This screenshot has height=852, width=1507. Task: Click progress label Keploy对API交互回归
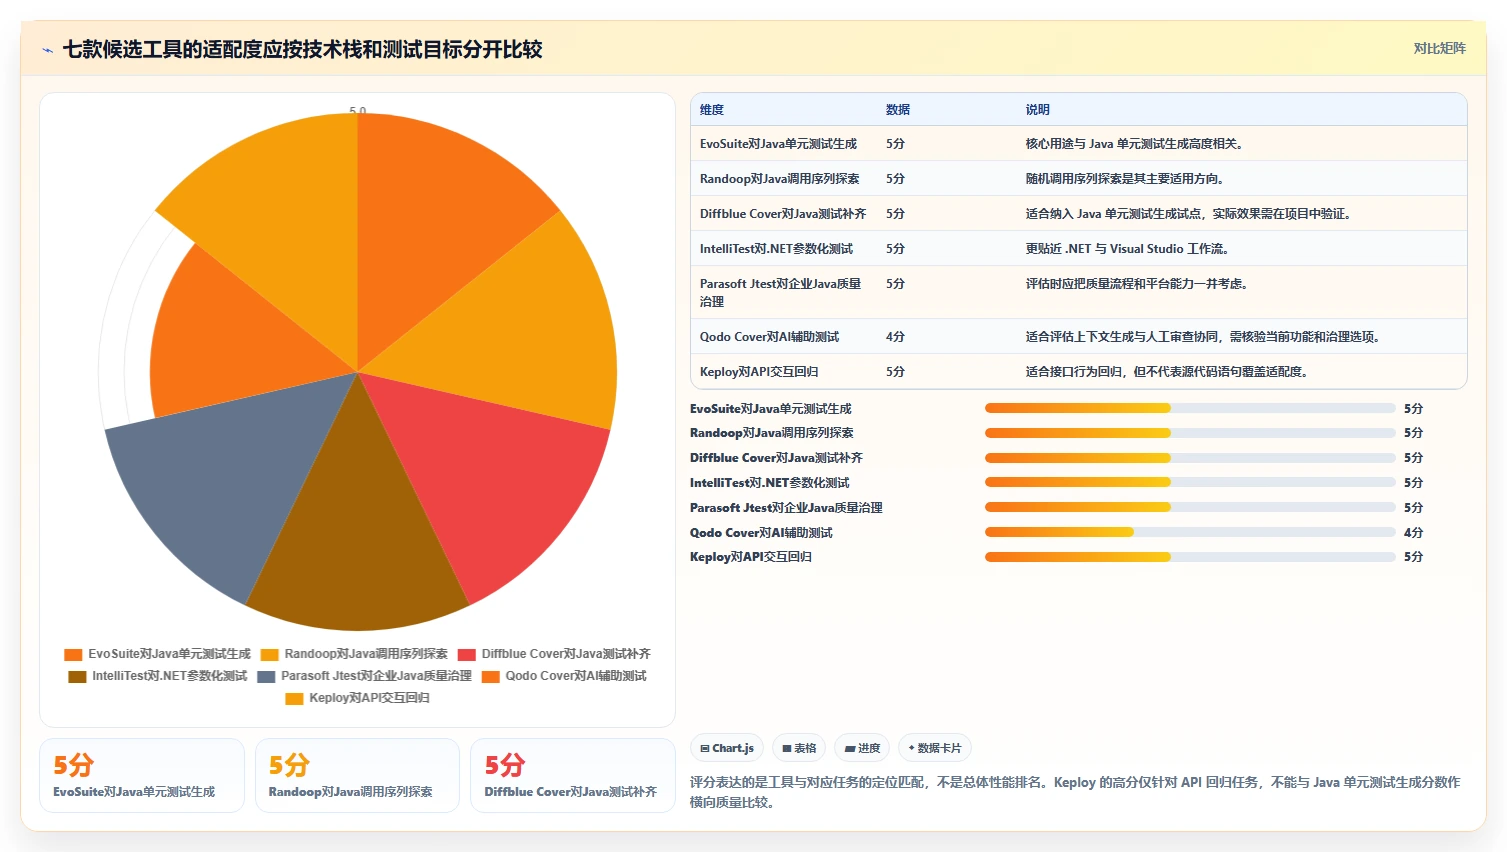pos(751,557)
